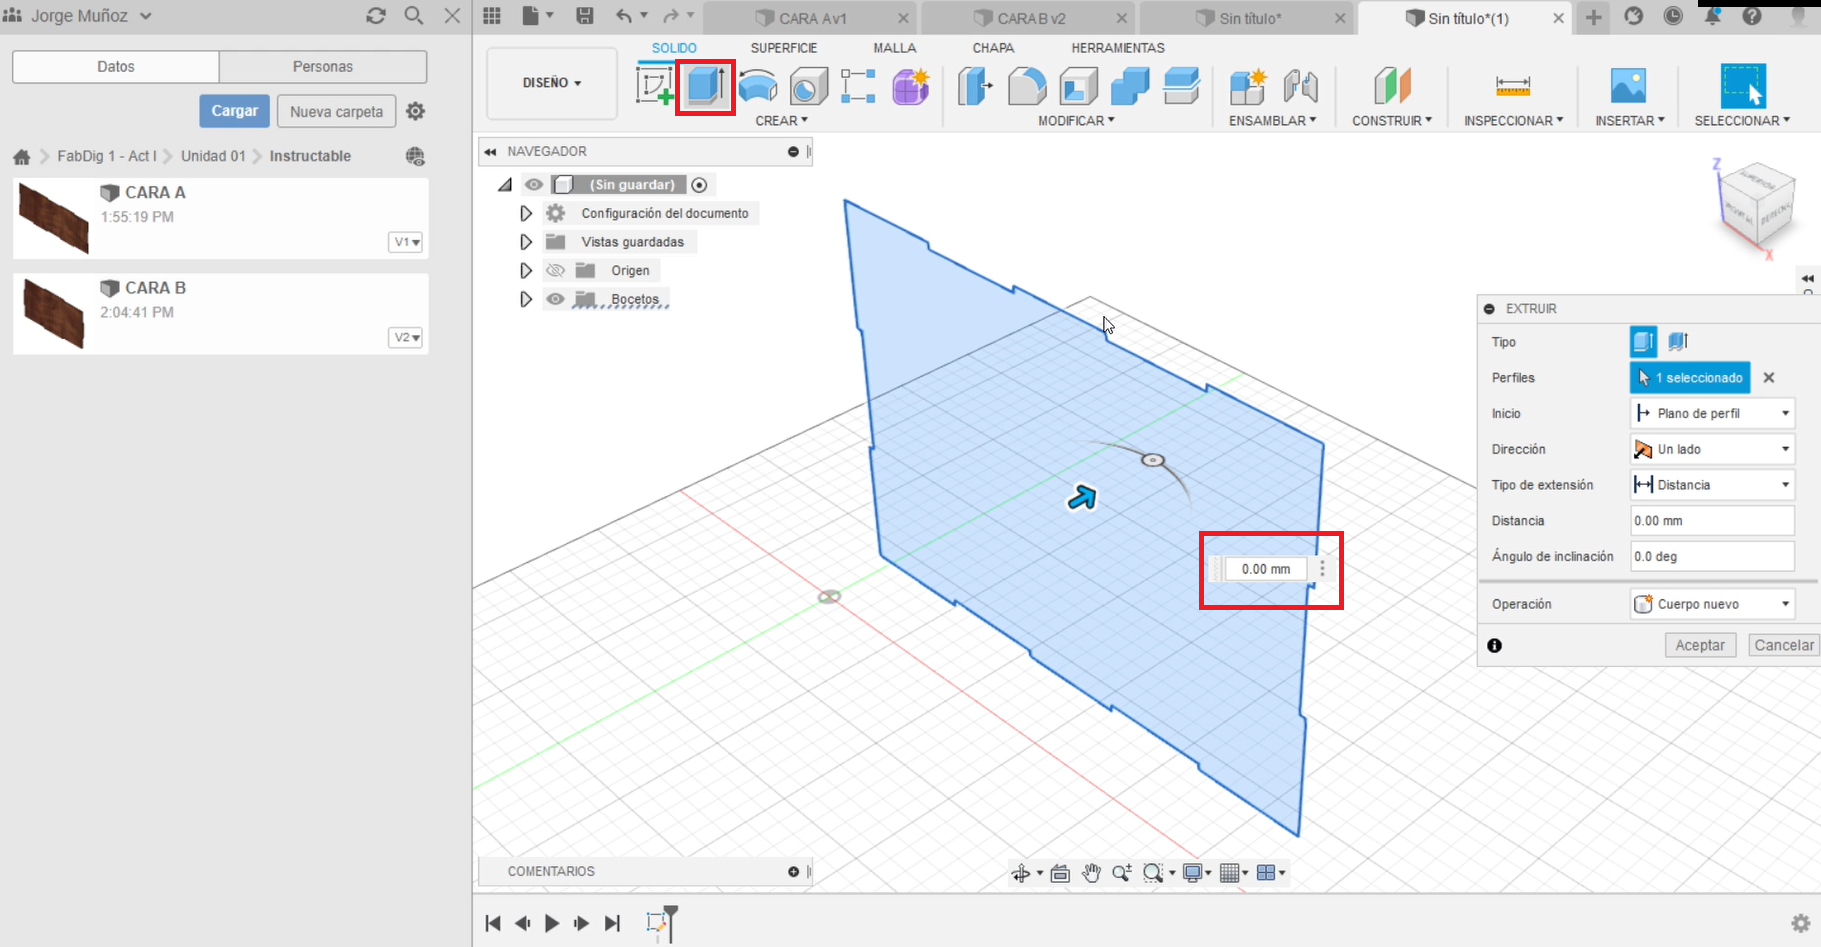The image size is (1821, 947).
Task: Click Aceptar in the Extruir dialog
Action: pyautogui.click(x=1700, y=645)
